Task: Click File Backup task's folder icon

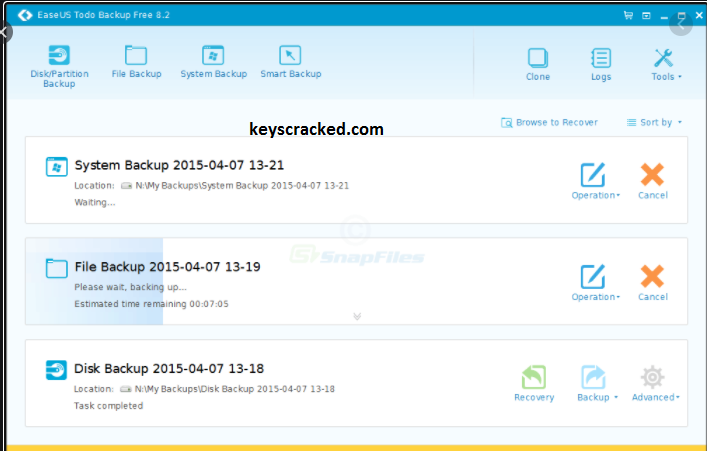Action: tap(57, 268)
